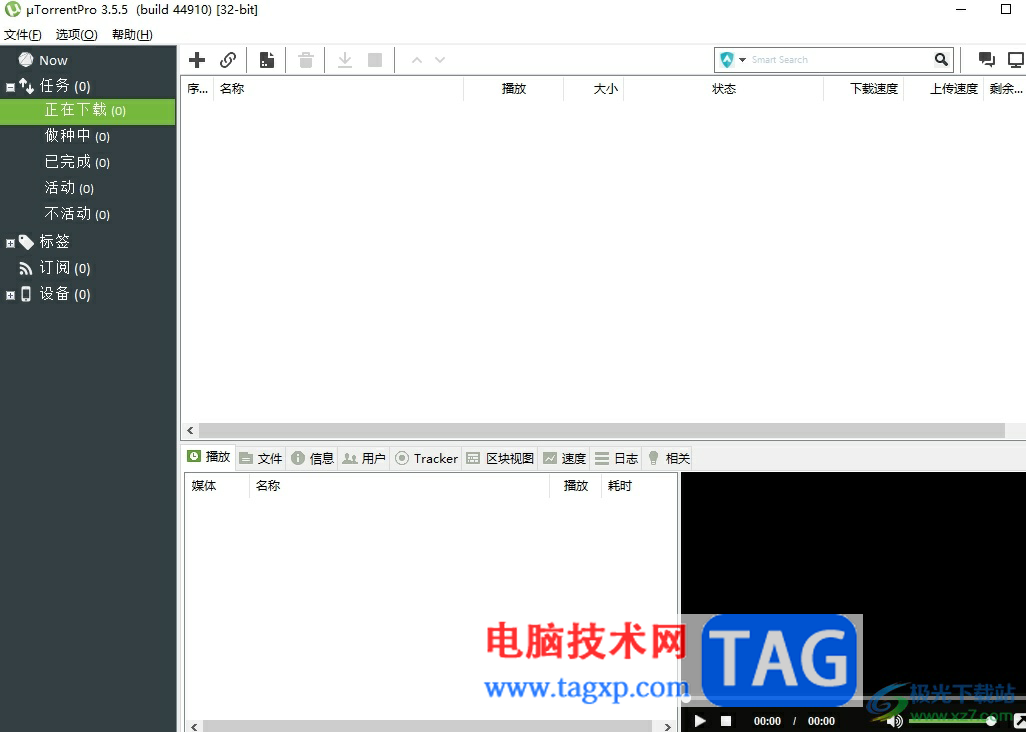This screenshot has width=1026, height=732.
Task: Sort by the 下载速度 column header
Action: click(864, 89)
